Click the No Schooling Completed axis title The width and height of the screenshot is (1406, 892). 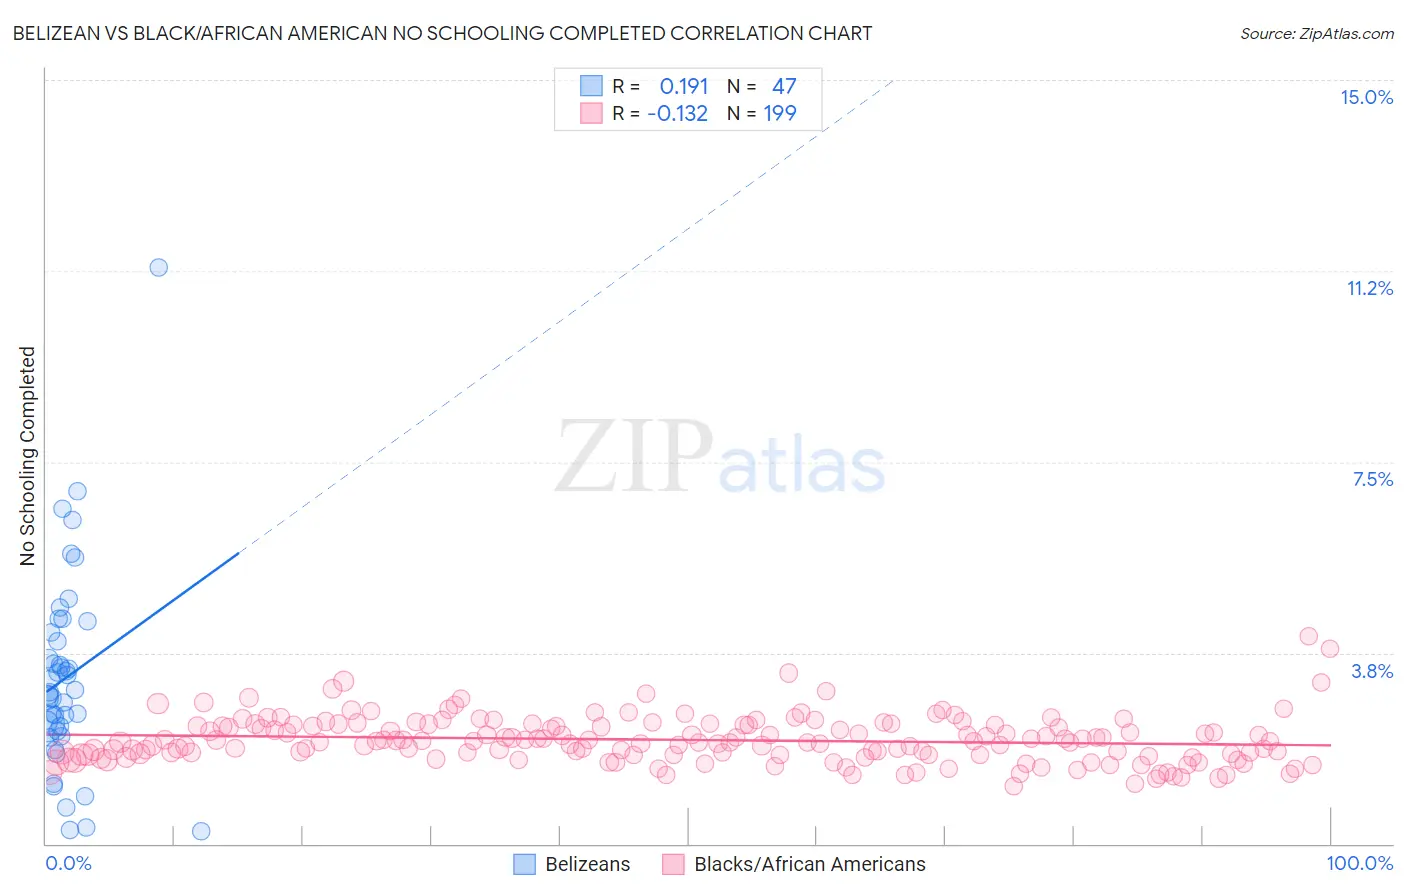coord(27,456)
